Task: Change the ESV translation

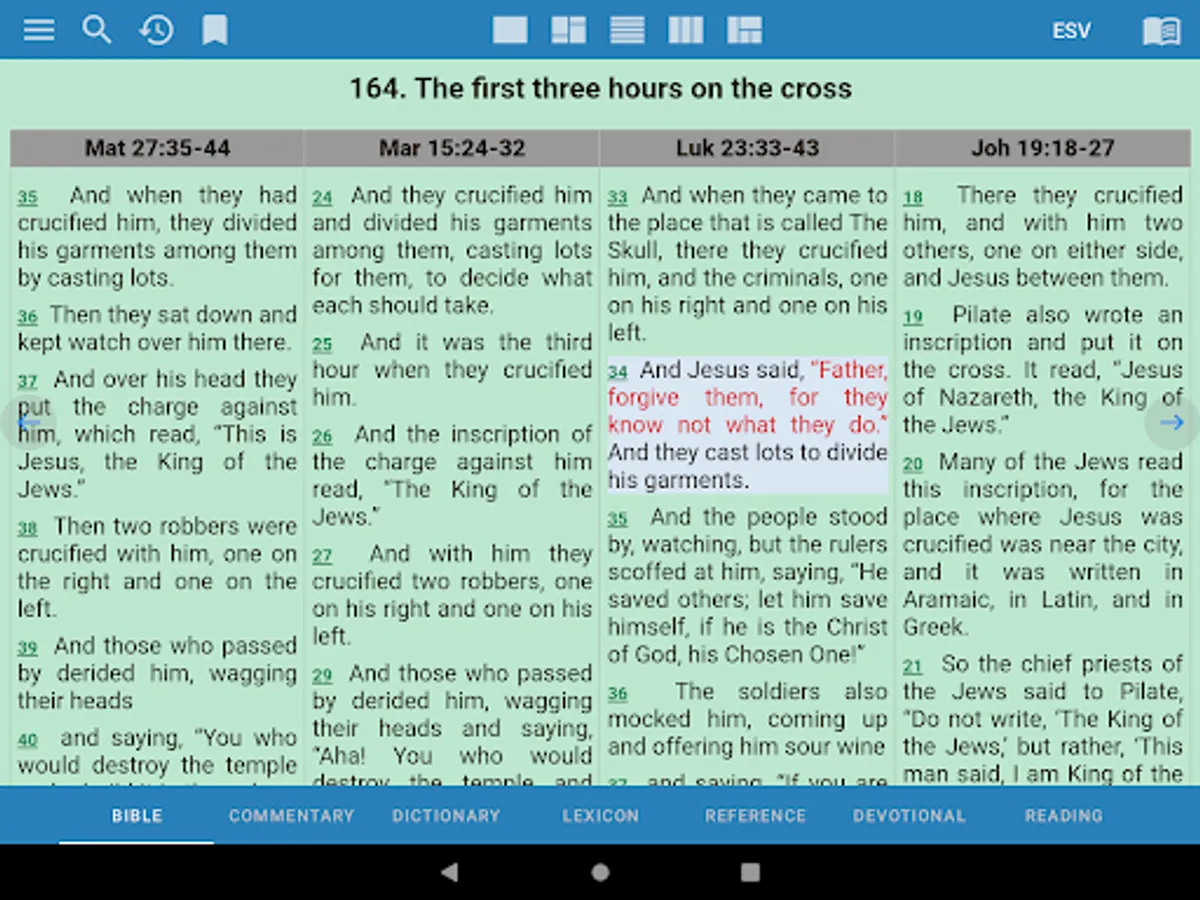Action: pyautogui.click(x=1071, y=31)
